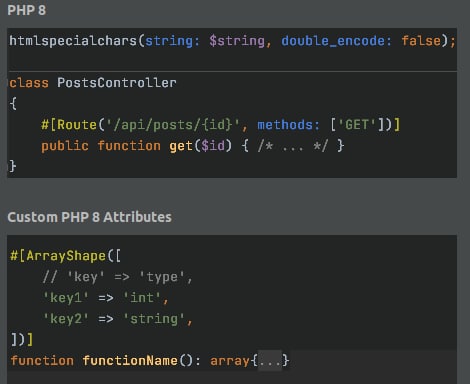
Task: Click the 'functionName' function name
Action: (x=130, y=361)
